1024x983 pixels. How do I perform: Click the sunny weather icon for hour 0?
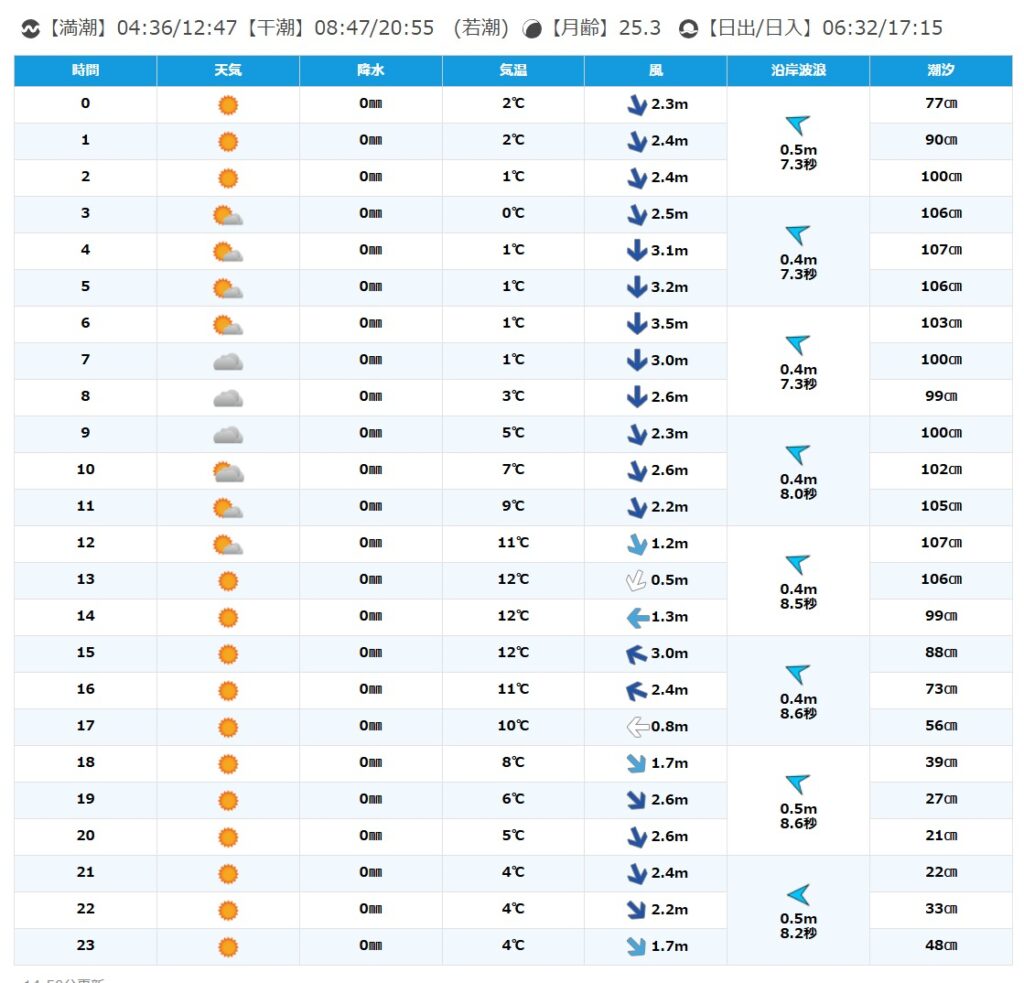tap(228, 105)
